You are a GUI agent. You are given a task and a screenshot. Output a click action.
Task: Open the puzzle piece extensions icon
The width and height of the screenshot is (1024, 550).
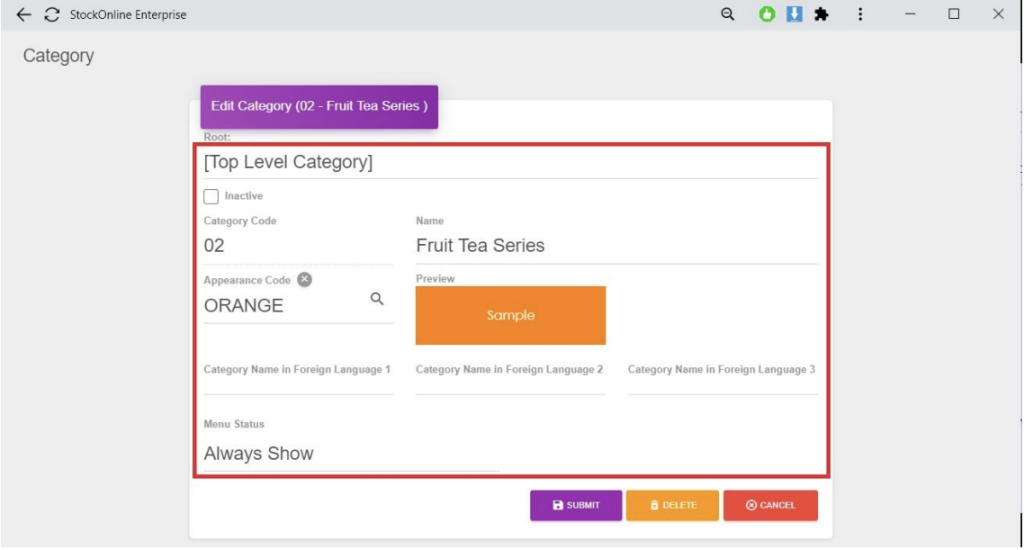coord(821,15)
